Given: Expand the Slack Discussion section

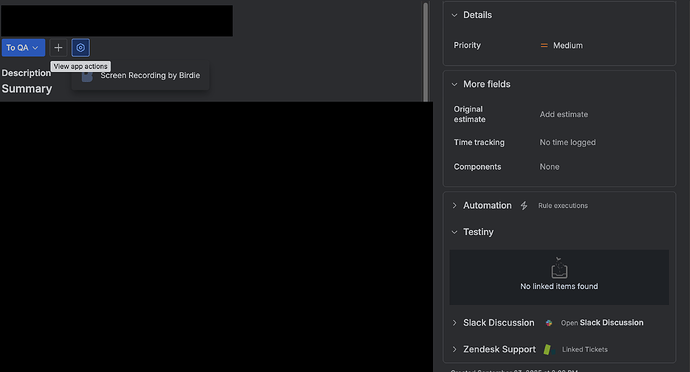Looking at the screenshot, I should (x=454, y=323).
